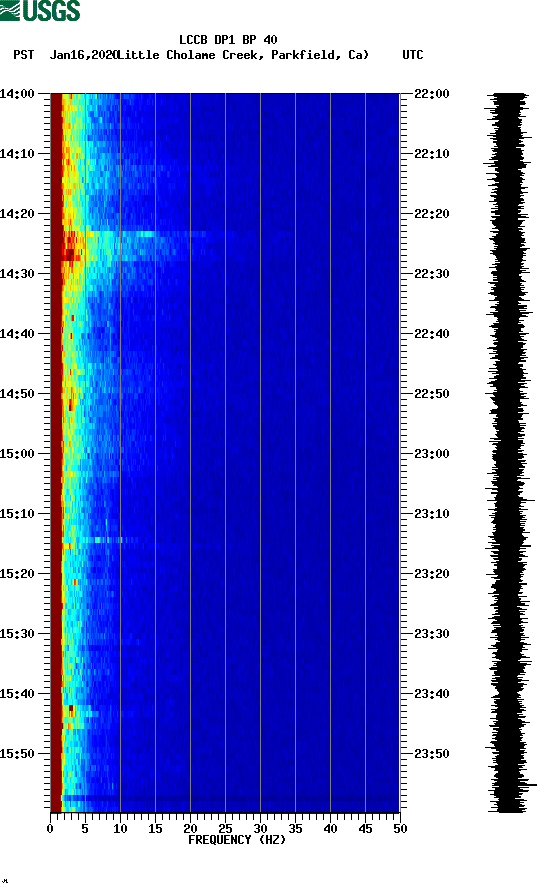Click the 23:40 UTC axis label
Viewport: 552px width, 892px height.
432,694
